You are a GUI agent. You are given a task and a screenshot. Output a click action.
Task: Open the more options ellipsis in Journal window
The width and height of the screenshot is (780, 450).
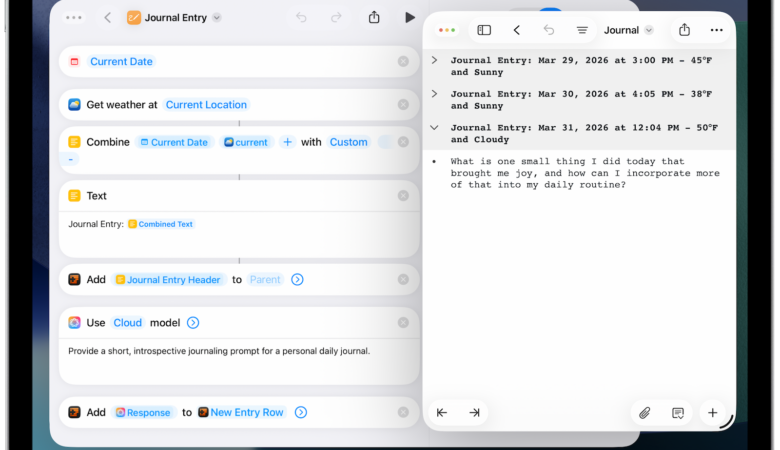coord(716,30)
